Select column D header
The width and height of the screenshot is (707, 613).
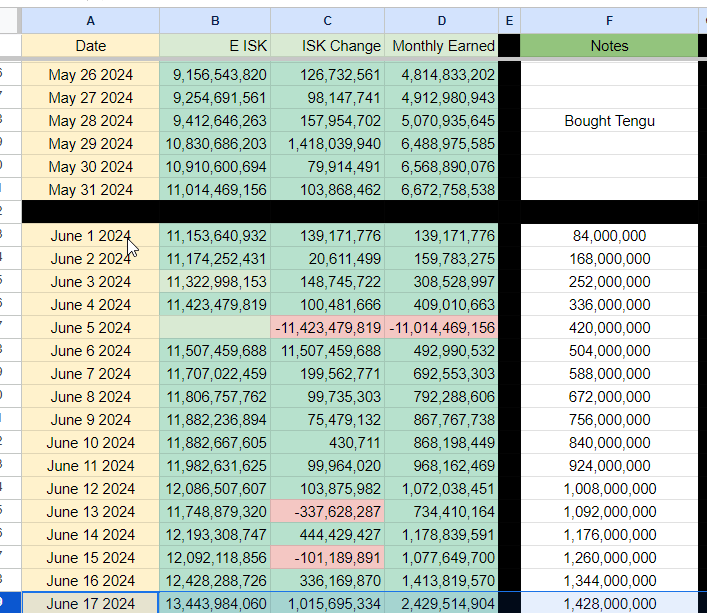click(441, 20)
